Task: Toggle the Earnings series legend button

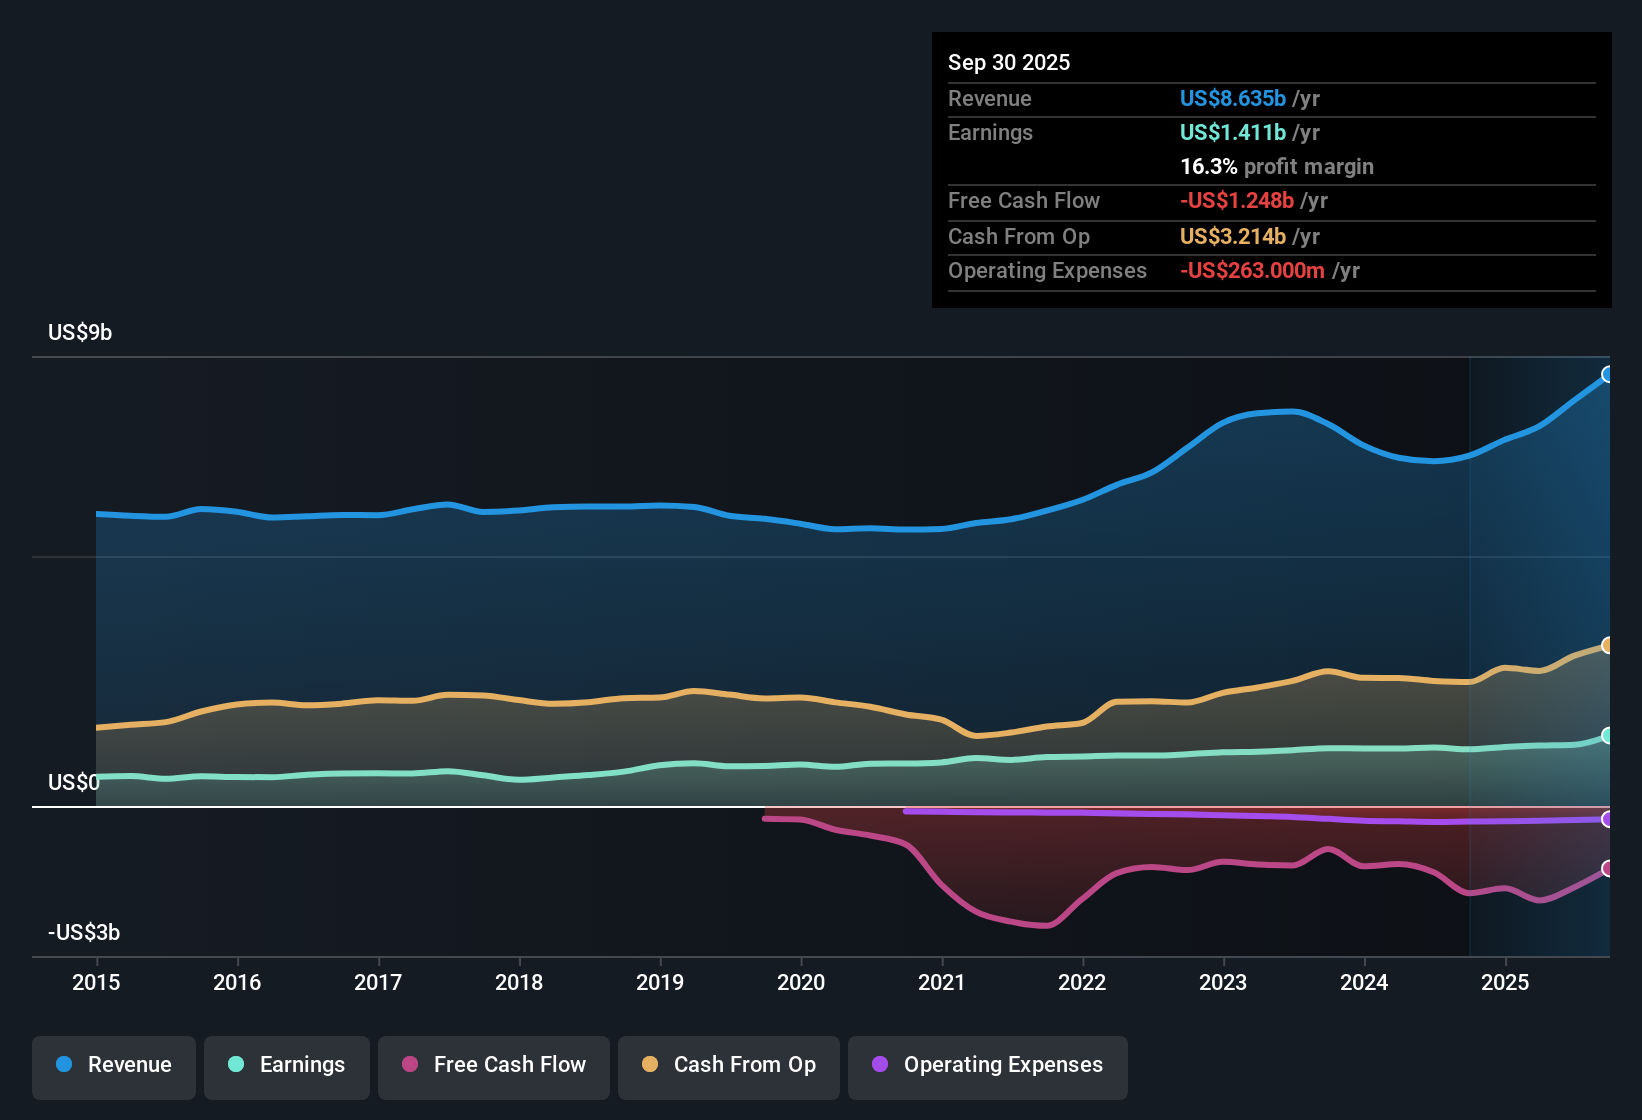Action: click(x=287, y=1065)
